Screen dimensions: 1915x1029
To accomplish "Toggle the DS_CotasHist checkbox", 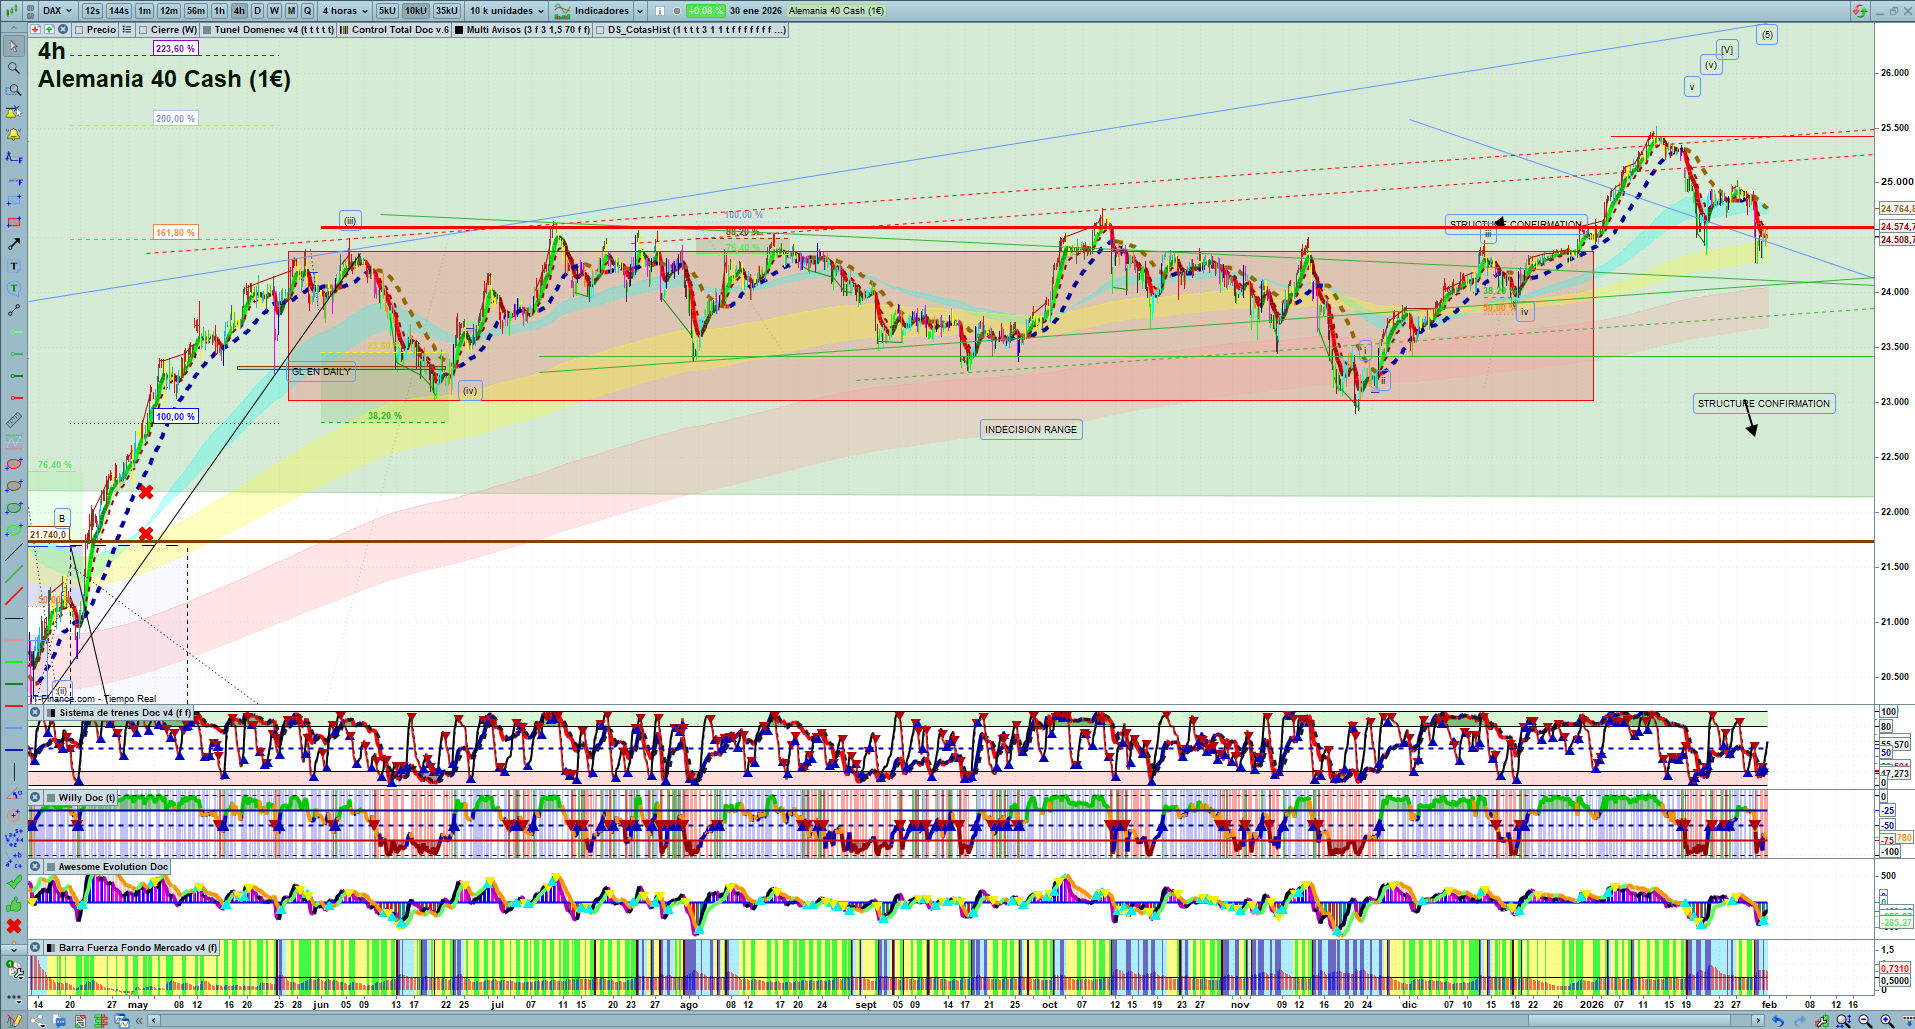I will tap(600, 30).
